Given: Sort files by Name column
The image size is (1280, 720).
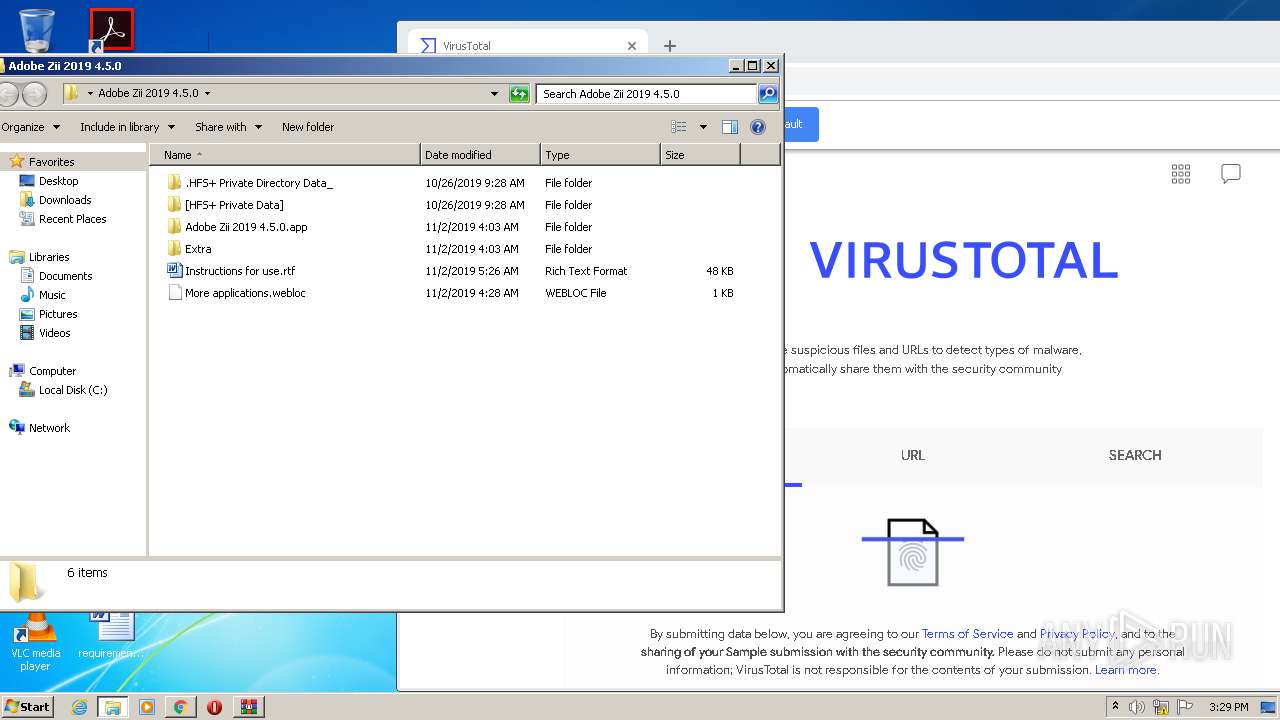Looking at the screenshot, I should (285, 155).
